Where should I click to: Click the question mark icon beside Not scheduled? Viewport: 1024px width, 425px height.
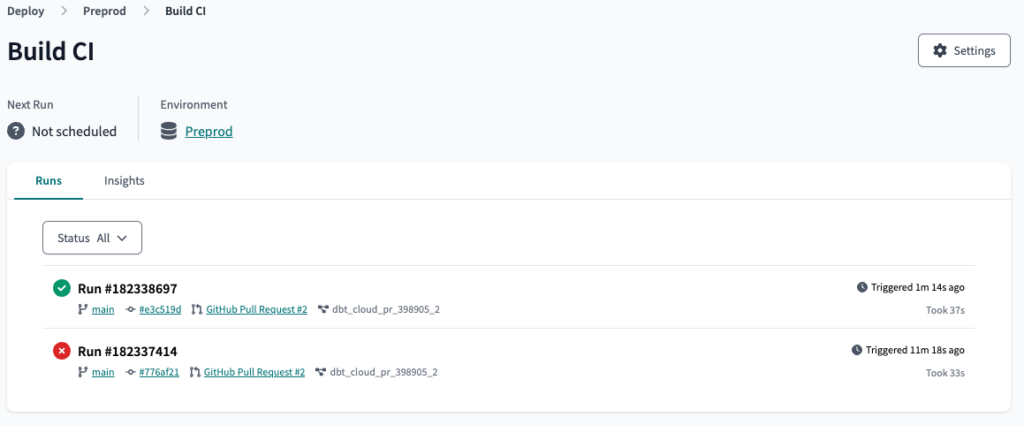click(x=16, y=131)
